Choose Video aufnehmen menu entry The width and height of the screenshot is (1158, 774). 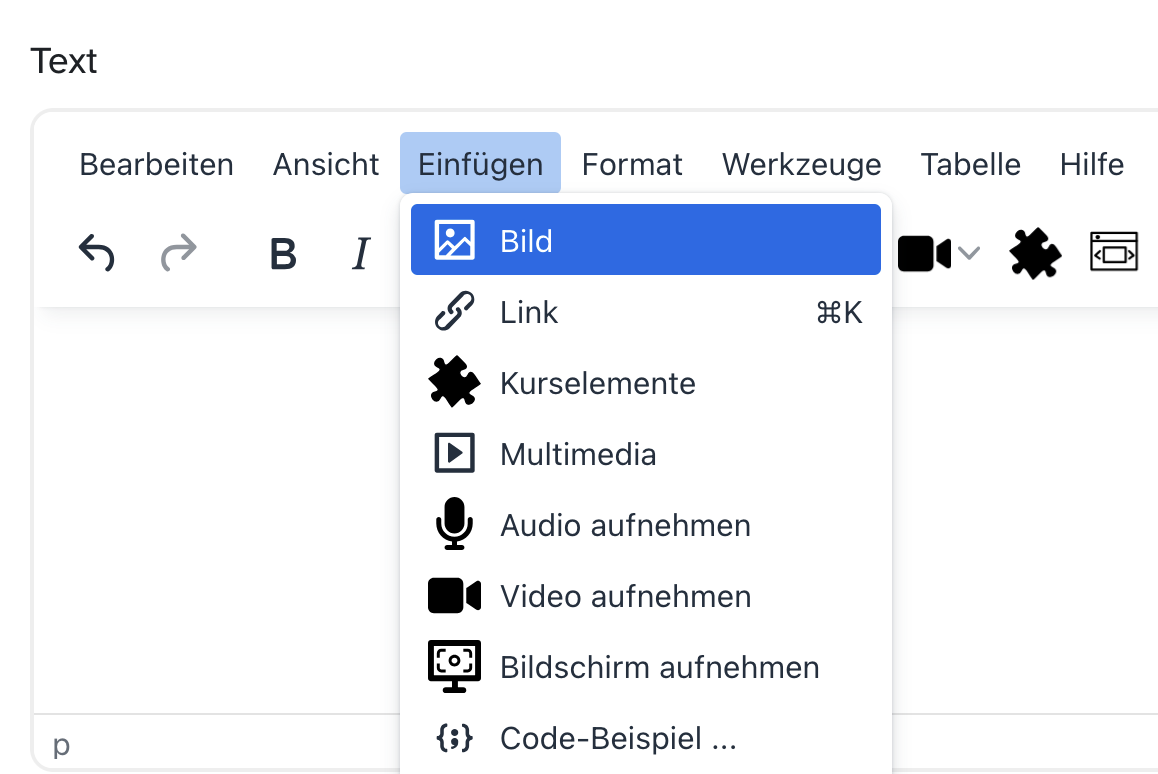[x=645, y=595]
